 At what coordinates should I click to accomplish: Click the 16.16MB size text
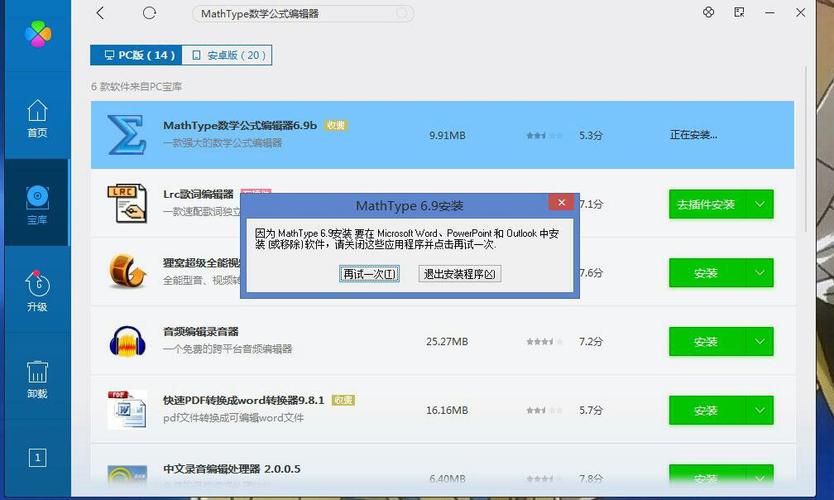pyautogui.click(x=447, y=410)
